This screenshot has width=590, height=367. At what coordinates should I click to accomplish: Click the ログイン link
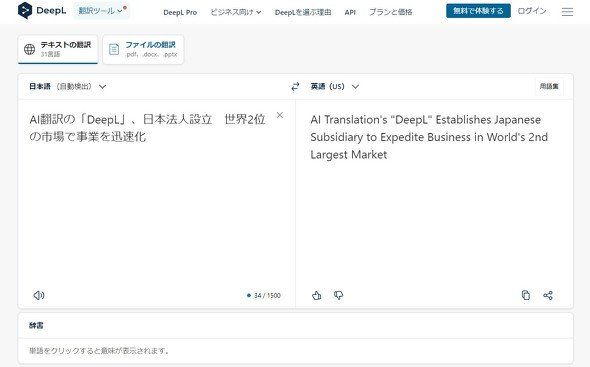coord(532,11)
